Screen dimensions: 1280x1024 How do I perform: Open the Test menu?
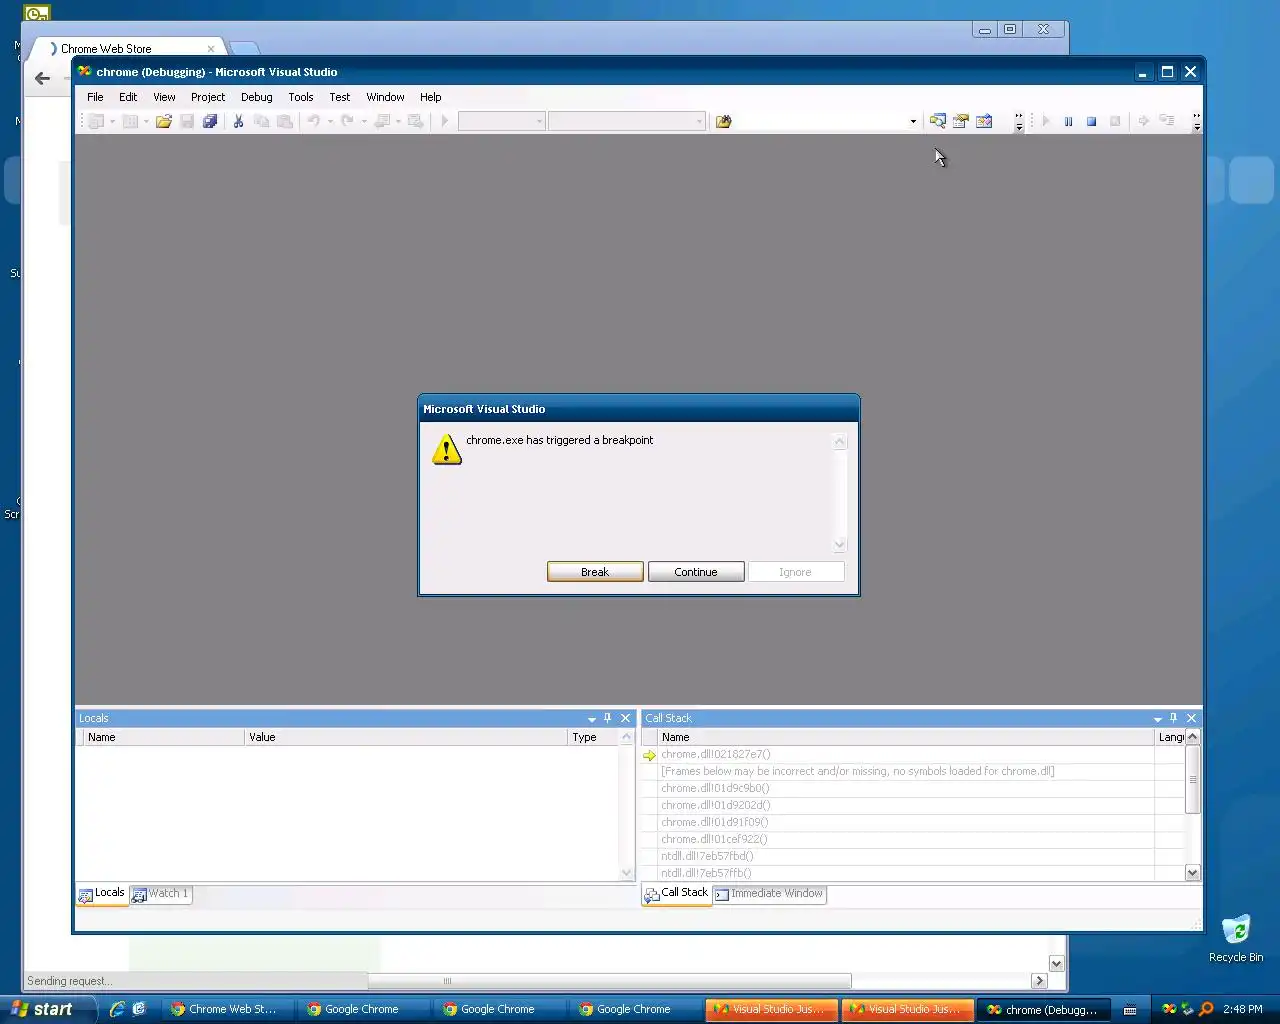click(x=340, y=97)
